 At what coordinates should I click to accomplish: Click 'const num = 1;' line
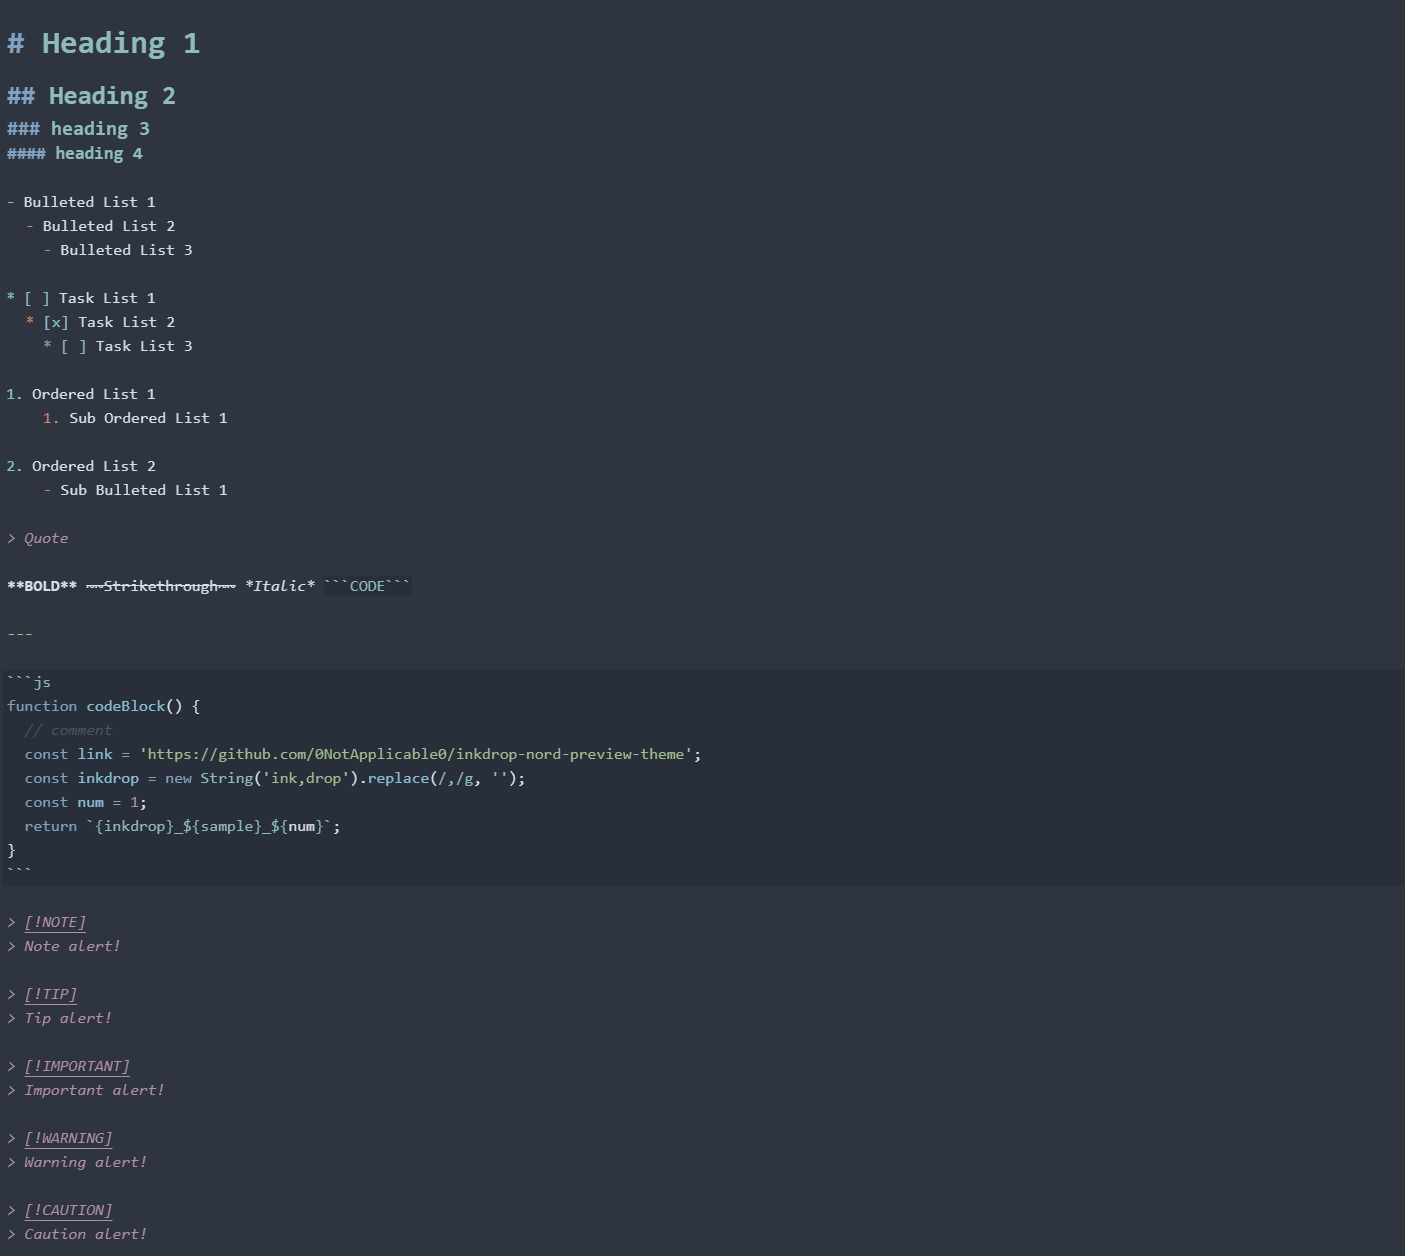[x=86, y=802]
